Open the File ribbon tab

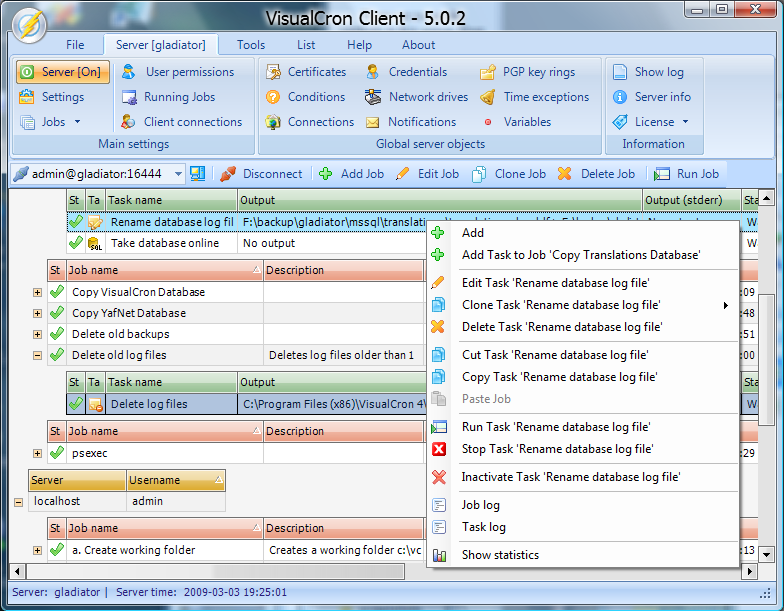tap(75, 44)
